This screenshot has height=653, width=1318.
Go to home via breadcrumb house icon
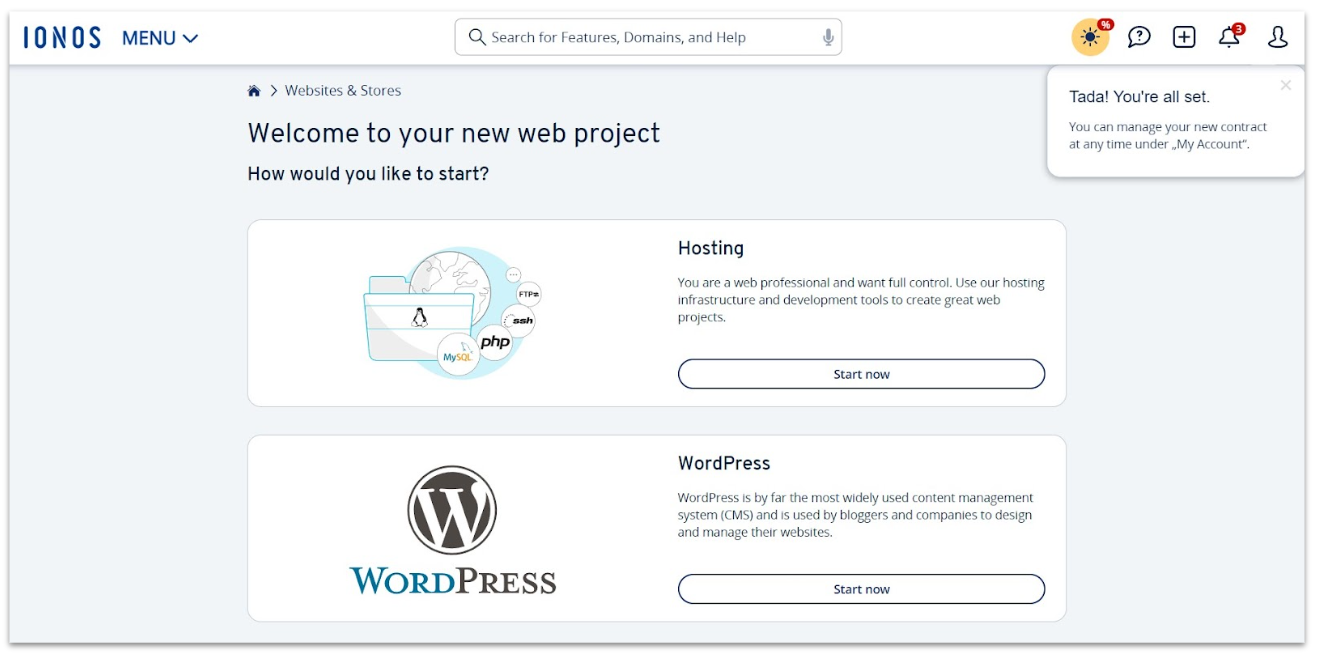pos(254,91)
